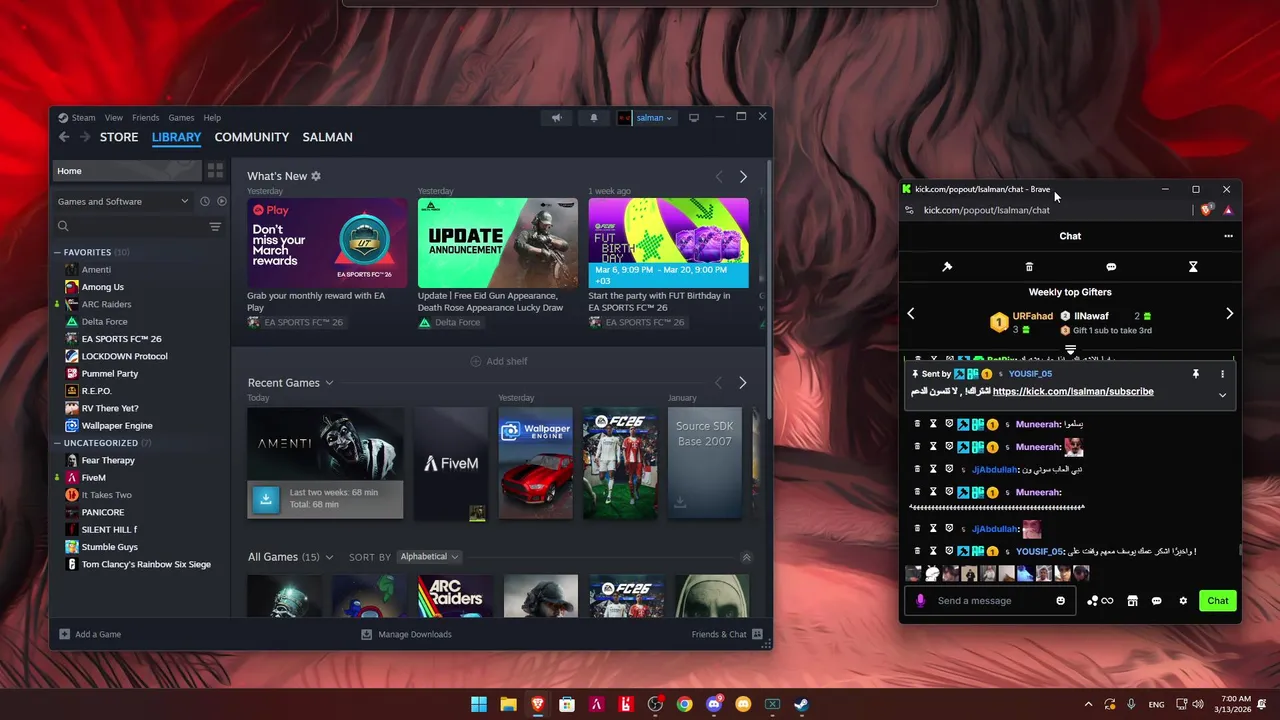
Task: Unpin the pinned message pin icon
Action: click(1195, 374)
